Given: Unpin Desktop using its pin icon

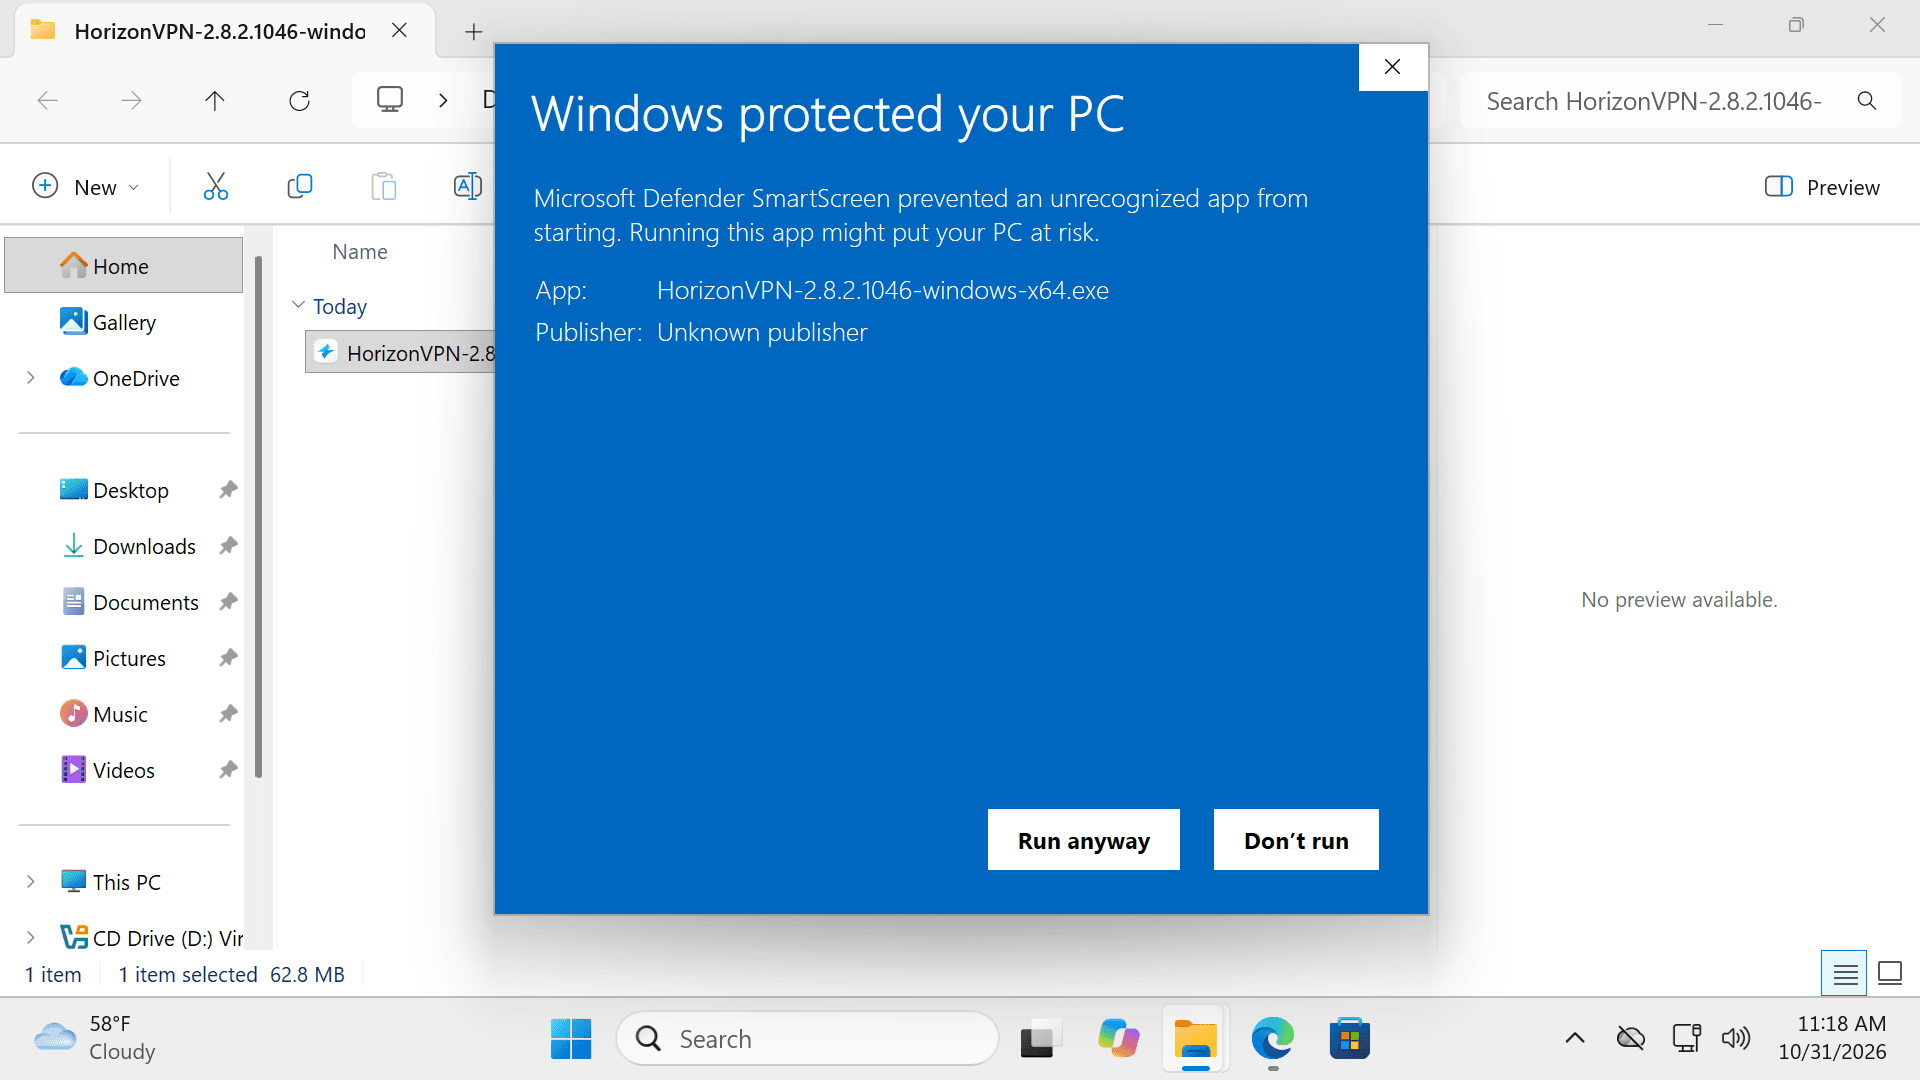Looking at the screenshot, I should pyautogui.click(x=228, y=490).
